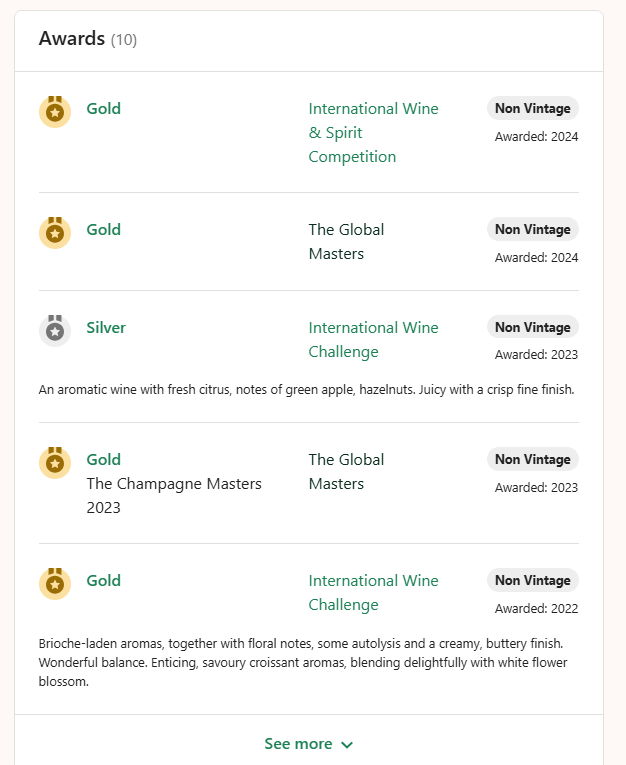
Task: Open the International Wine Challenge 2022 link
Action: (x=373, y=592)
